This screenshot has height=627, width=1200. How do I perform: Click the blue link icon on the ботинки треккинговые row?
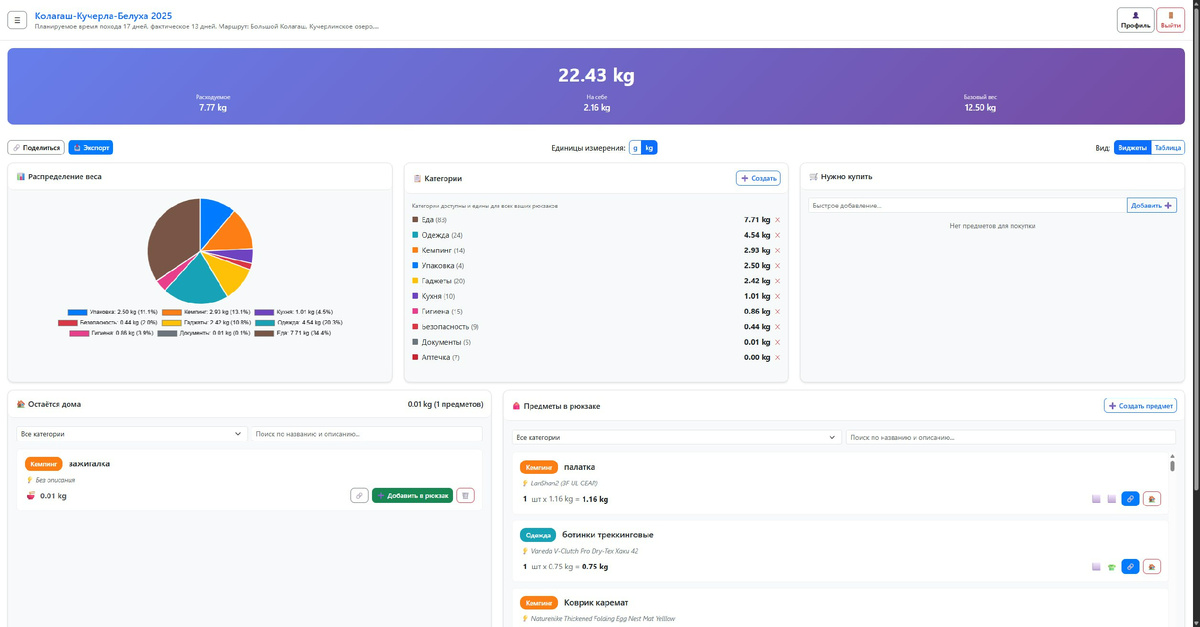[1130, 566]
